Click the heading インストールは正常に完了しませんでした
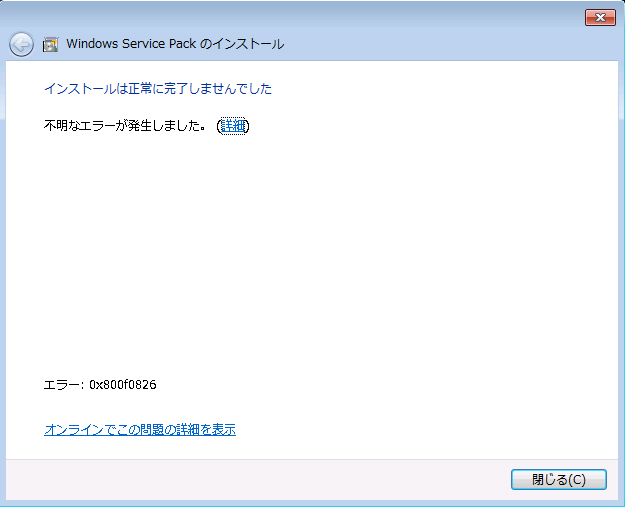This screenshot has height=507, width=625. coord(158,88)
